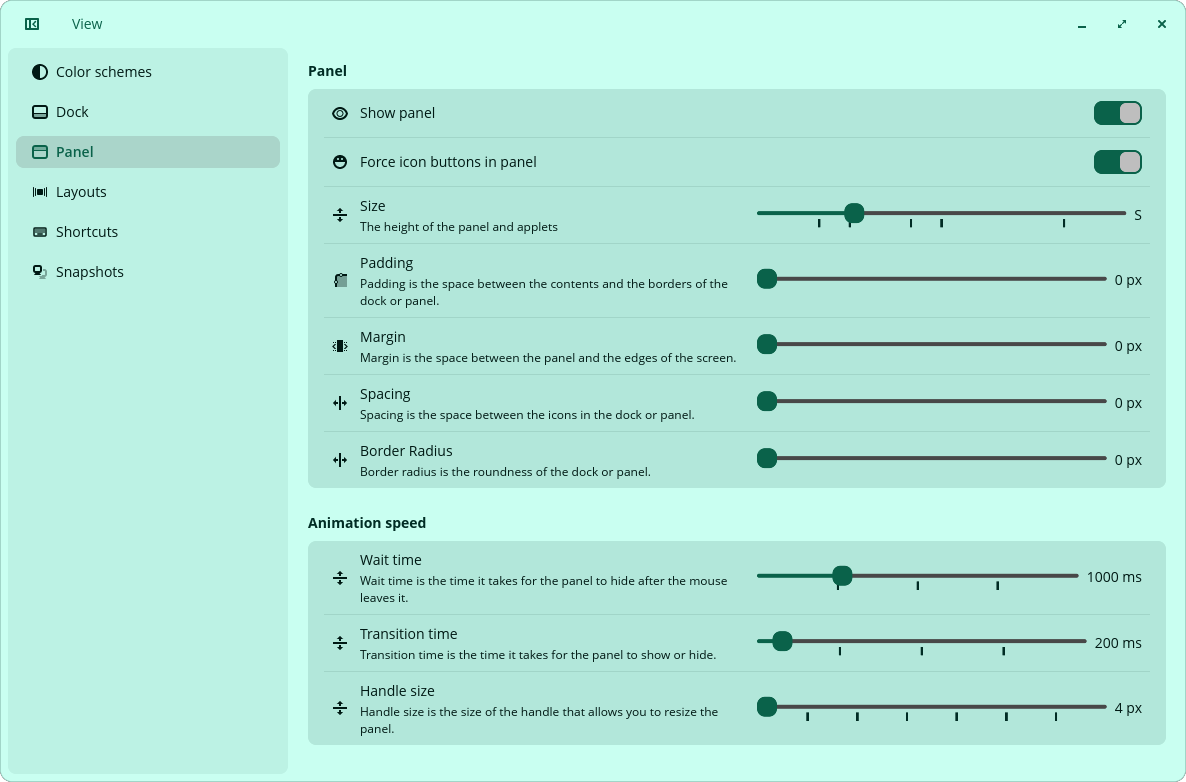The width and height of the screenshot is (1186, 782).
Task: Select the Panel page in sidebar
Action: [x=147, y=152]
